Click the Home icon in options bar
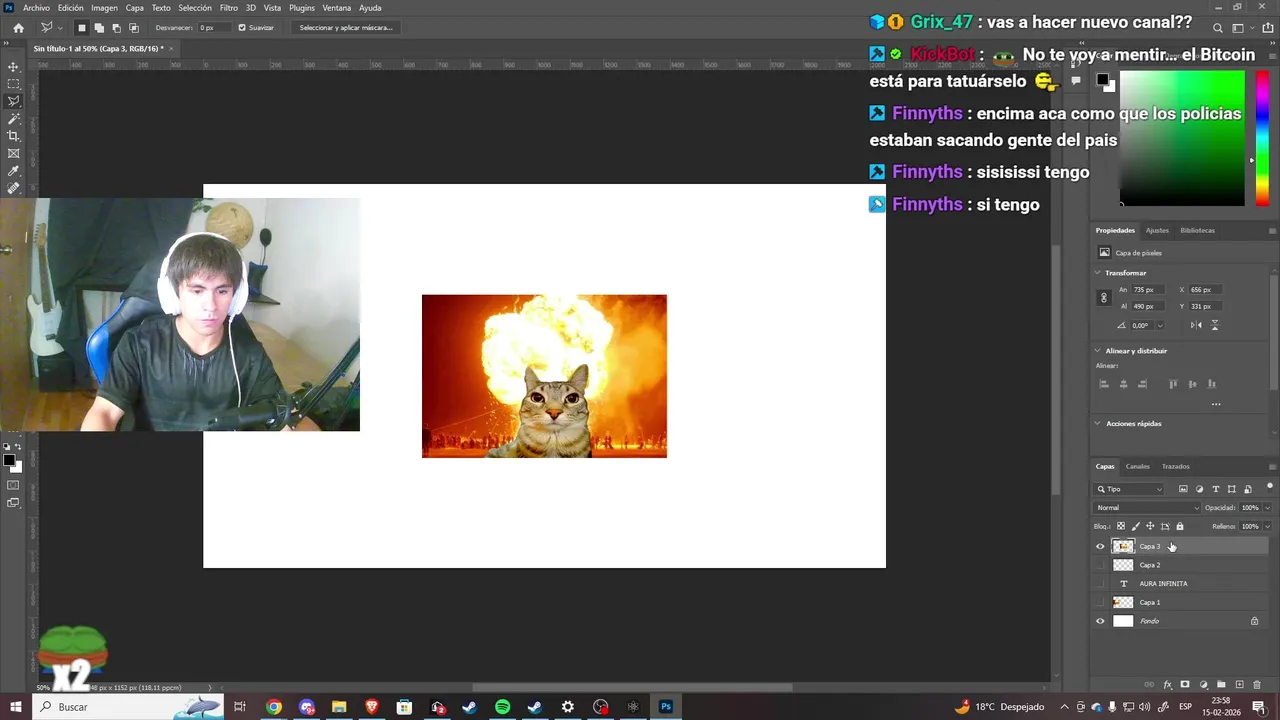Viewport: 1280px width, 720px height. pyautogui.click(x=18, y=28)
